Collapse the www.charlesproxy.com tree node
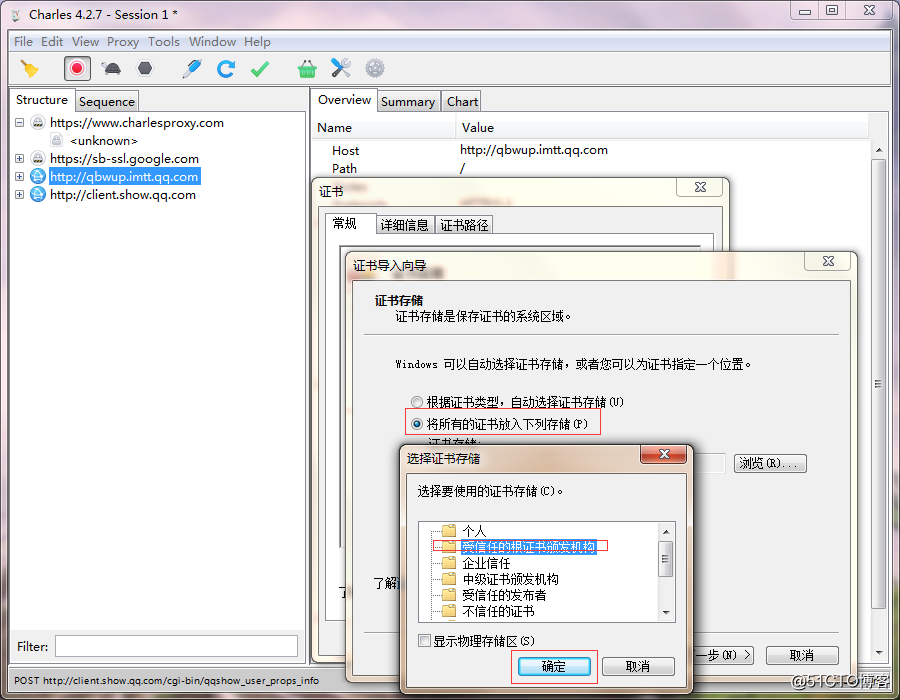Screen dimensions: 900x700 click(20, 122)
